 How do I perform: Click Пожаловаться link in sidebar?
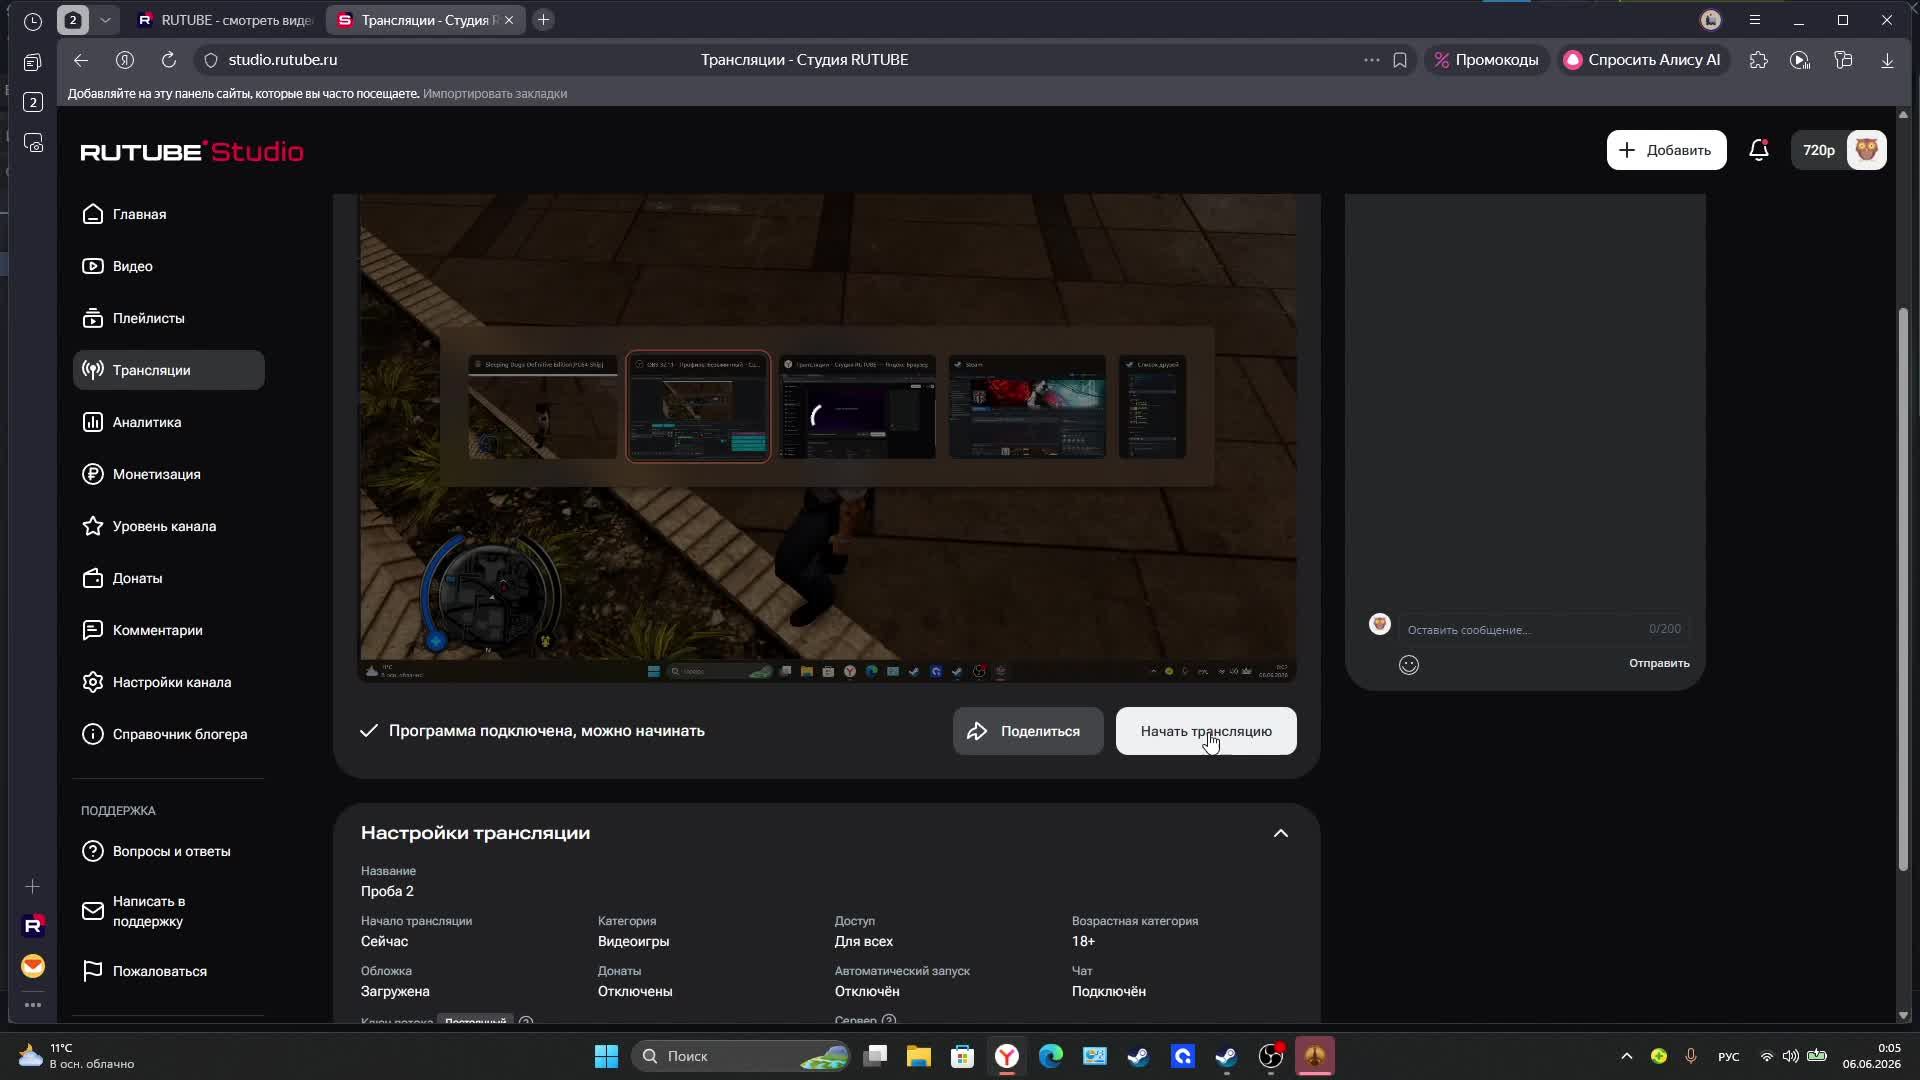coord(169,971)
